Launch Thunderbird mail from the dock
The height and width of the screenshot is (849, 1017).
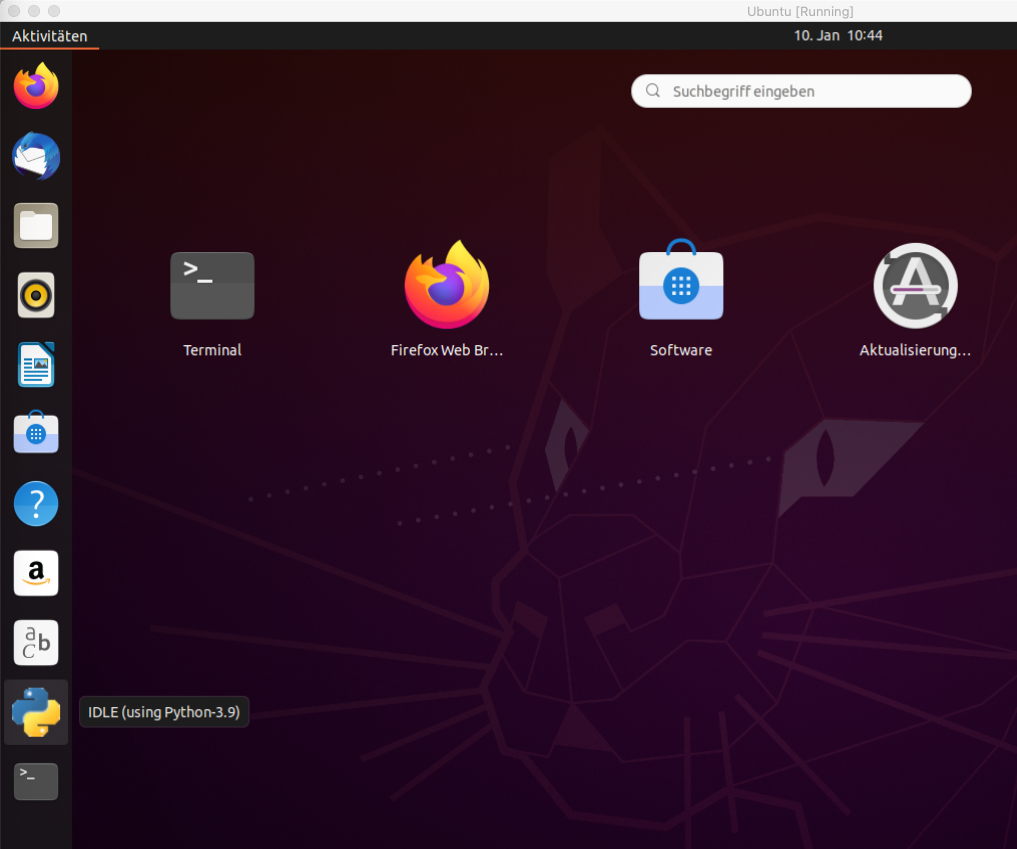click(x=36, y=156)
